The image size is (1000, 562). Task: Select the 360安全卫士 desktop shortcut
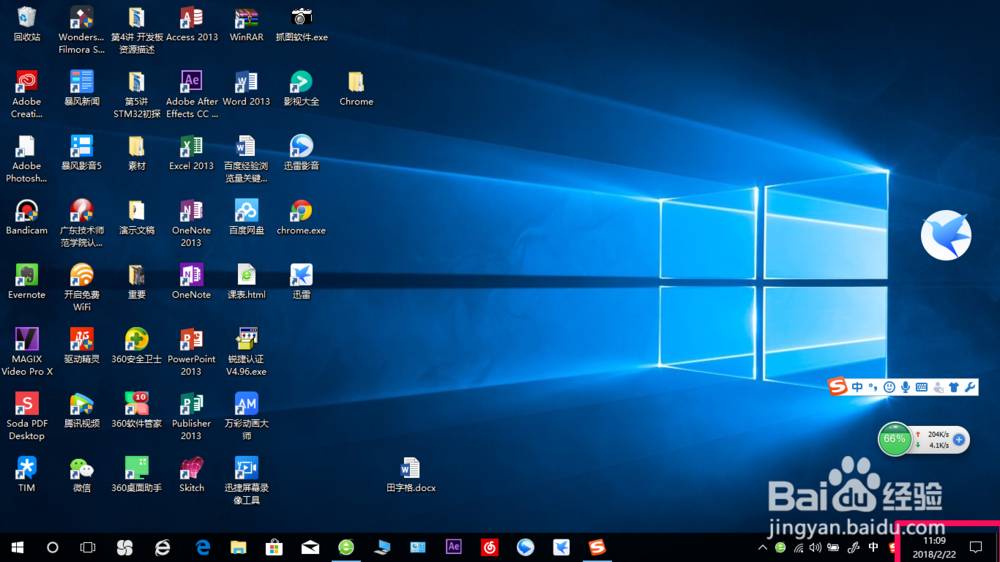point(136,346)
